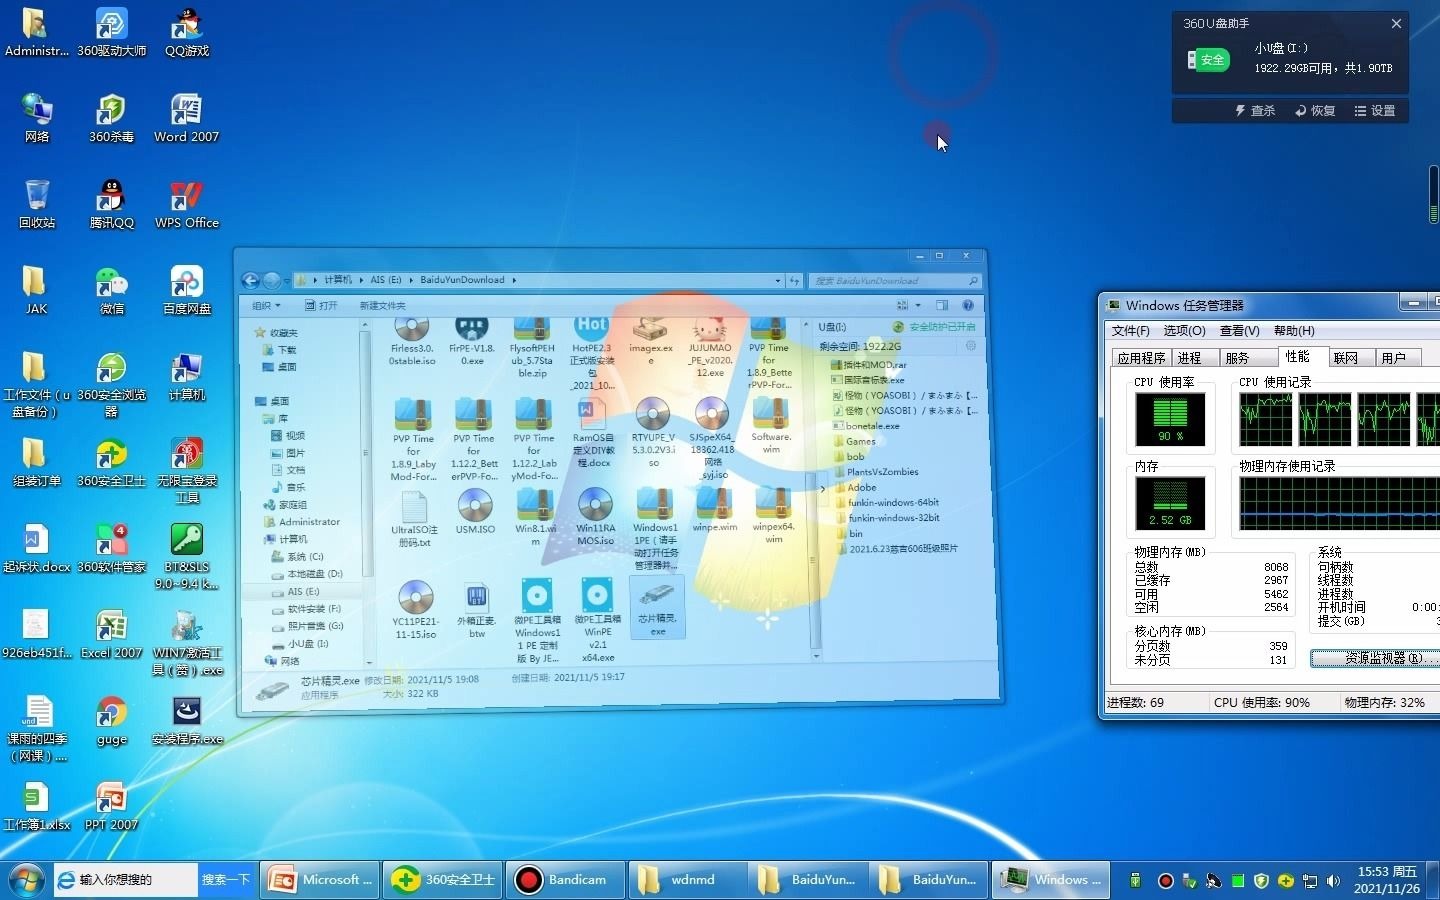This screenshot has height=900, width=1440.
Task: Select the 网络 desktop icon
Action: pos(37,119)
